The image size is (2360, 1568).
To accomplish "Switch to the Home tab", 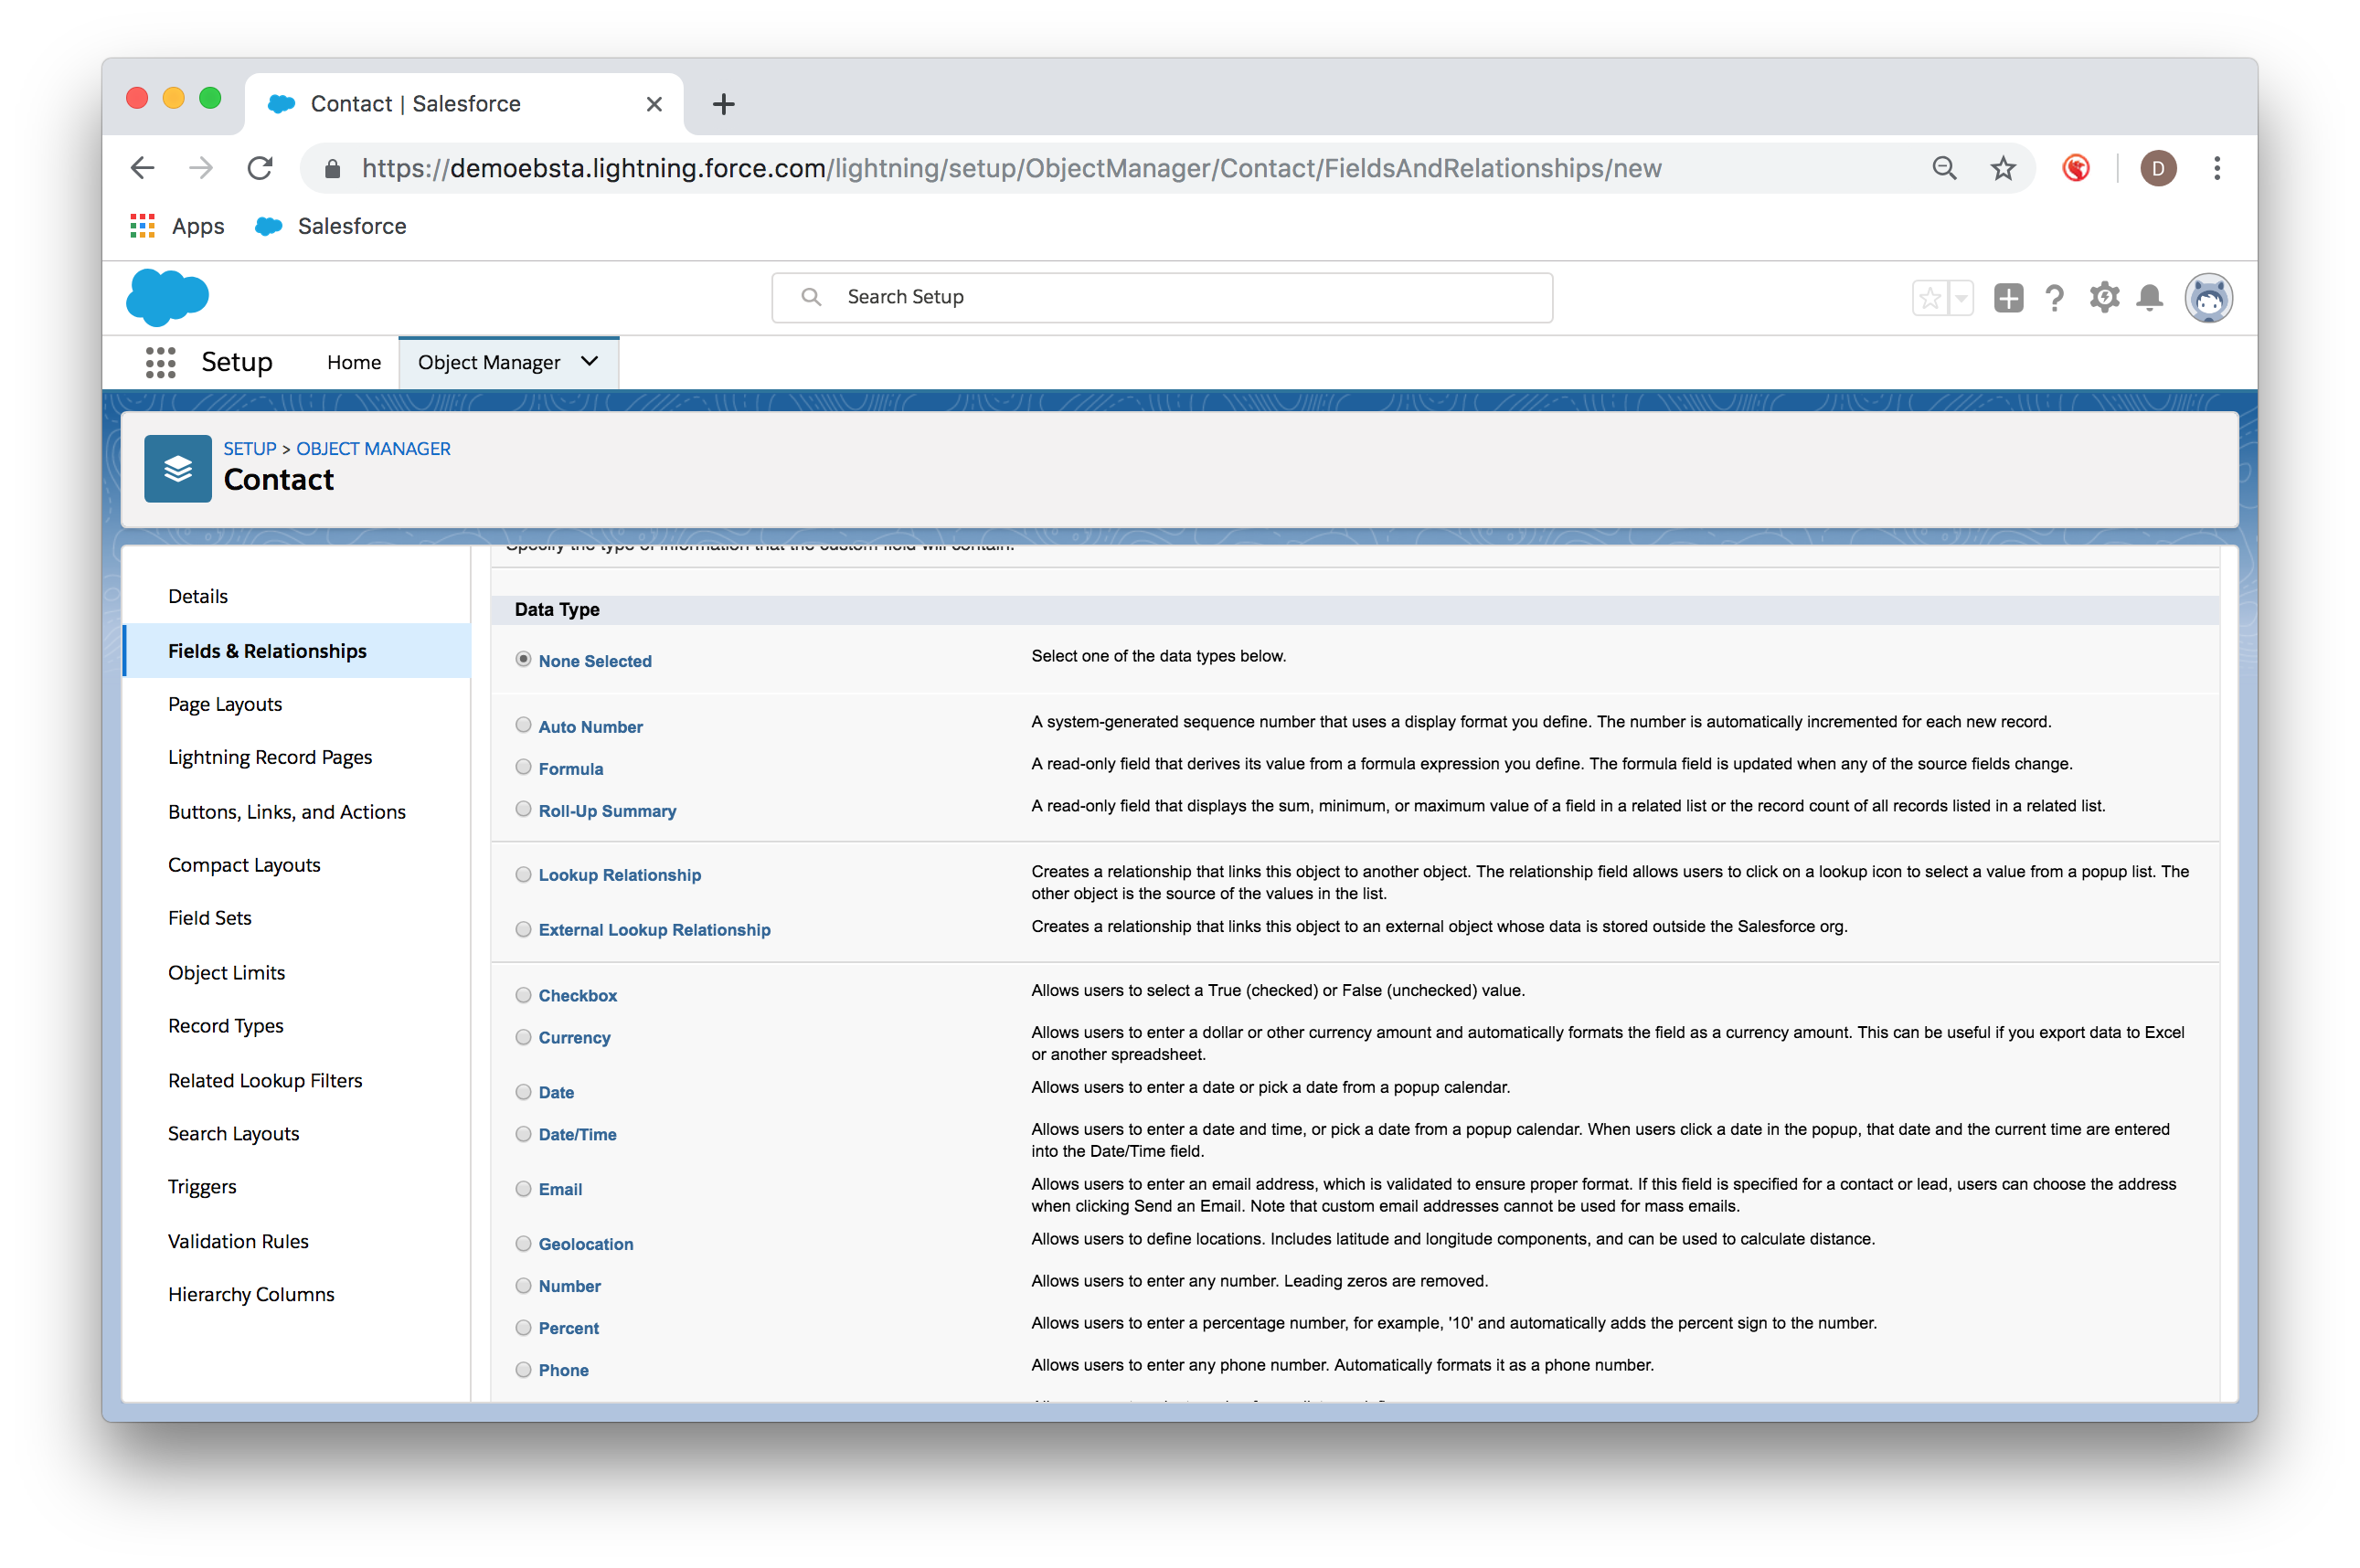I will coord(354,362).
